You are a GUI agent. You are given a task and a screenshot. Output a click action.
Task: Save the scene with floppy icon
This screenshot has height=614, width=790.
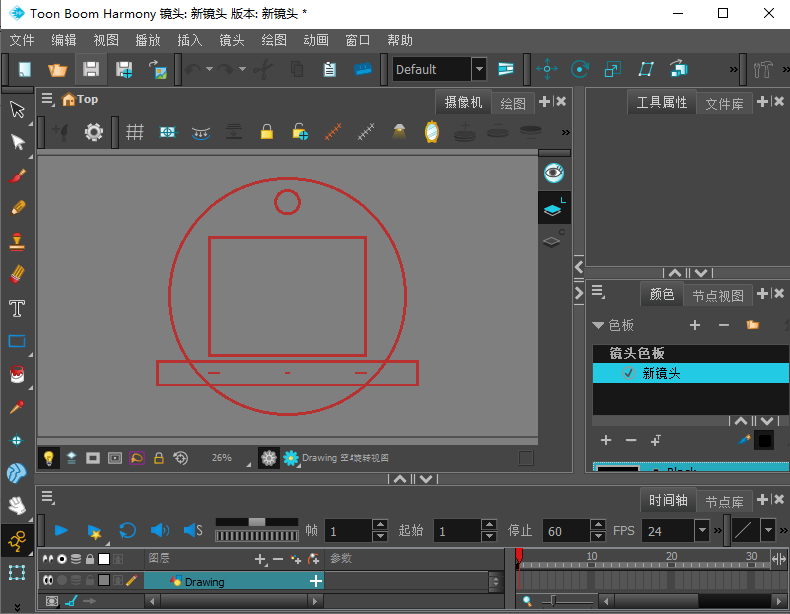(91, 69)
